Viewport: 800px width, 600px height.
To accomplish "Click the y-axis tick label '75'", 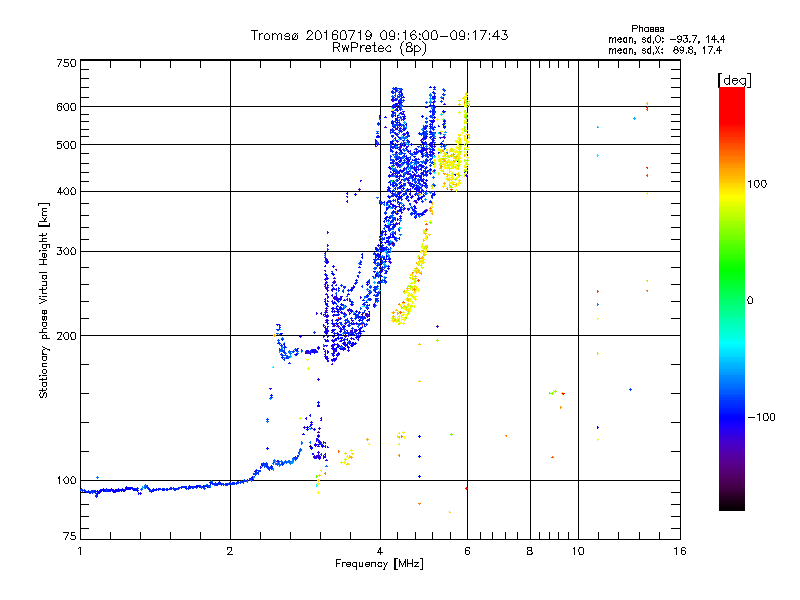I will tap(70, 536).
